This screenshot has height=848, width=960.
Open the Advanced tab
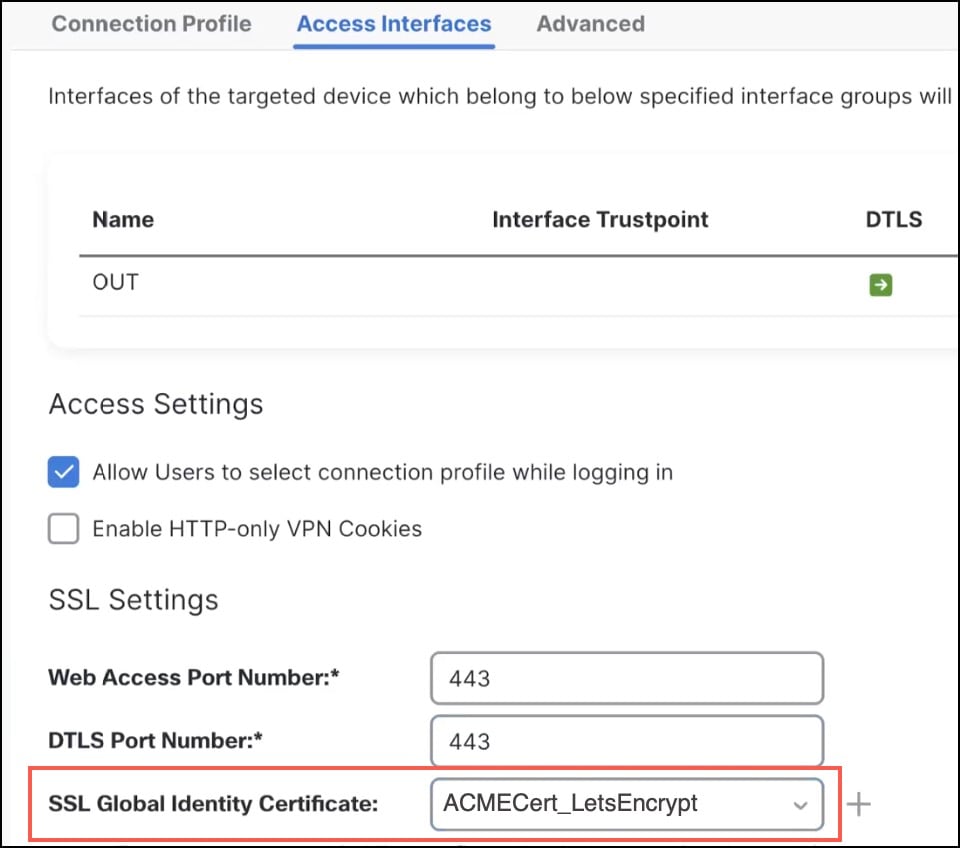(x=590, y=24)
